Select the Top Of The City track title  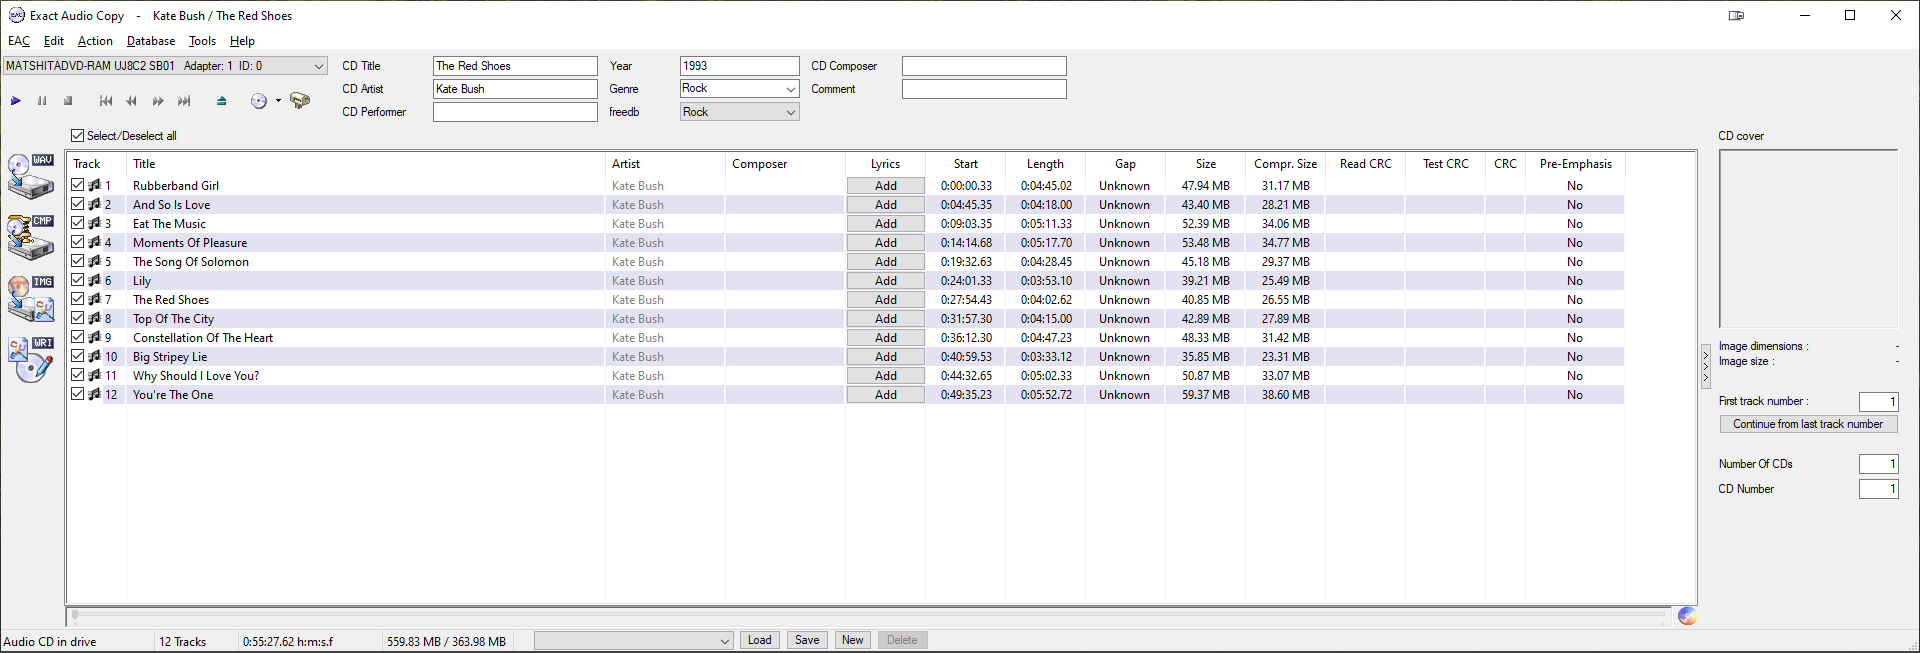click(x=174, y=318)
